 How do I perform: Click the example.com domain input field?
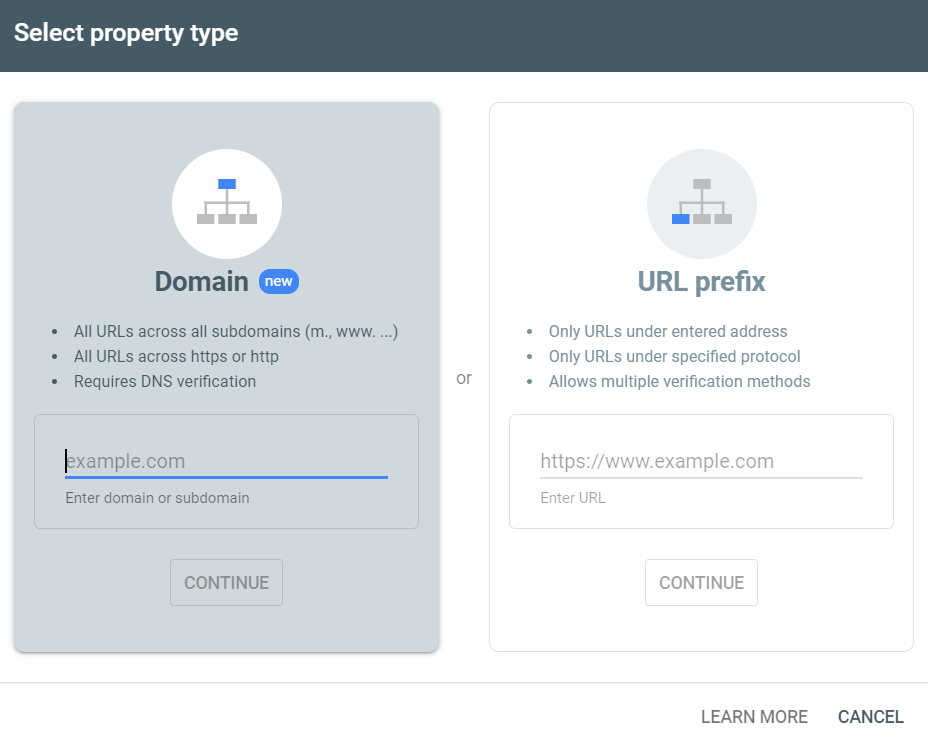coord(225,461)
